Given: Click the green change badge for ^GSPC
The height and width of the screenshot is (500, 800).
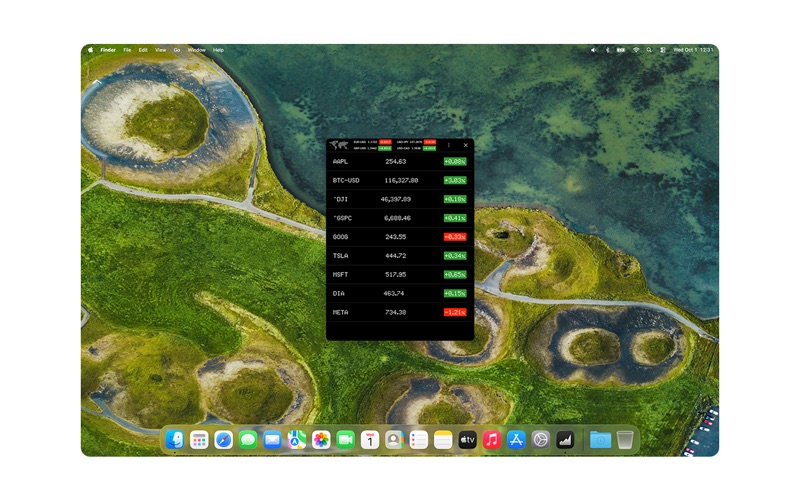Looking at the screenshot, I should click(x=455, y=218).
